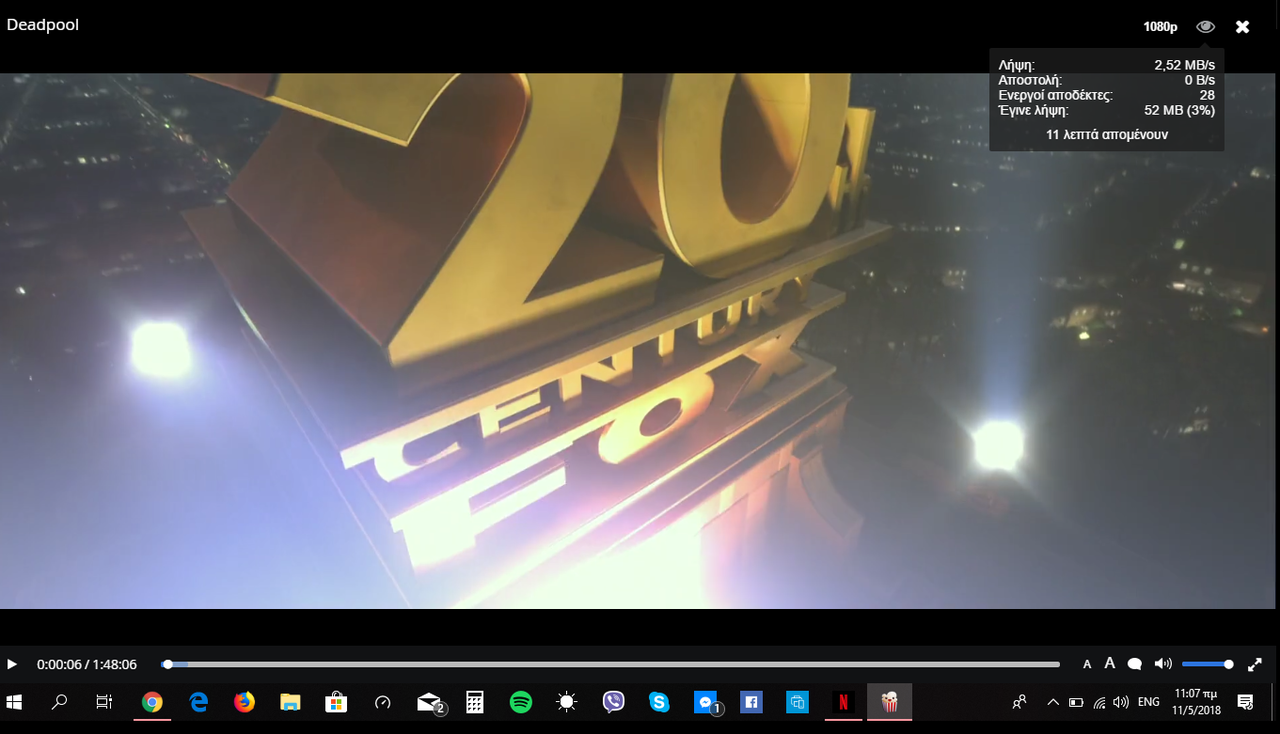
Task: Open the system volume tray icon
Action: point(1121,702)
